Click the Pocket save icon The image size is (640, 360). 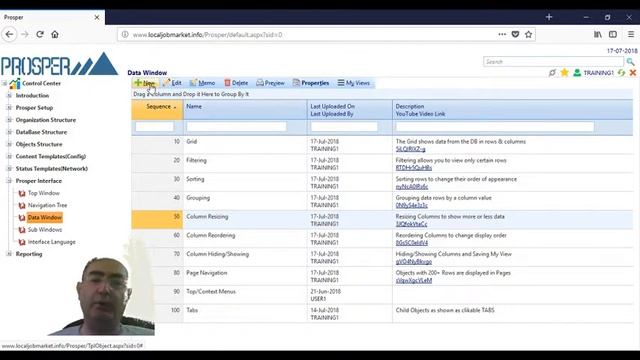click(x=516, y=35)
